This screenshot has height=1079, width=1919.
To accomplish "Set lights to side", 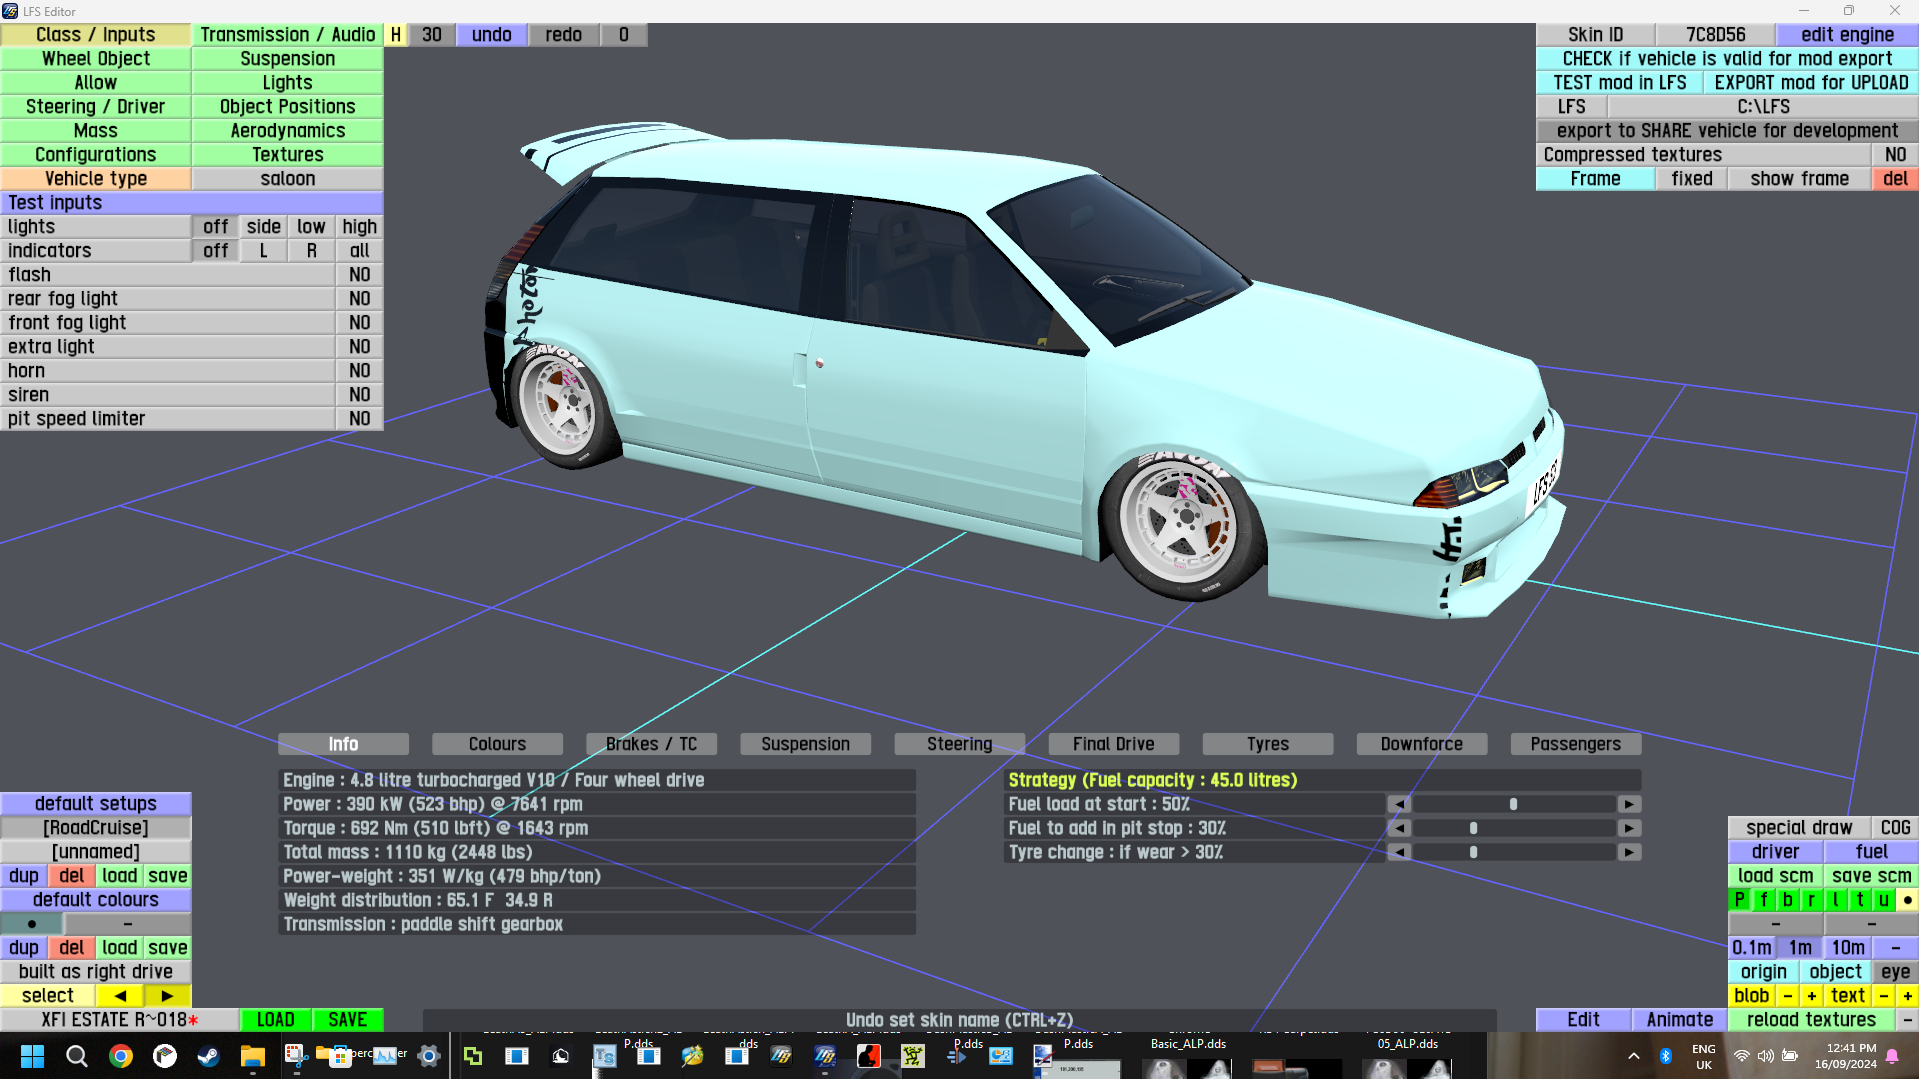I will click(264, 227).
